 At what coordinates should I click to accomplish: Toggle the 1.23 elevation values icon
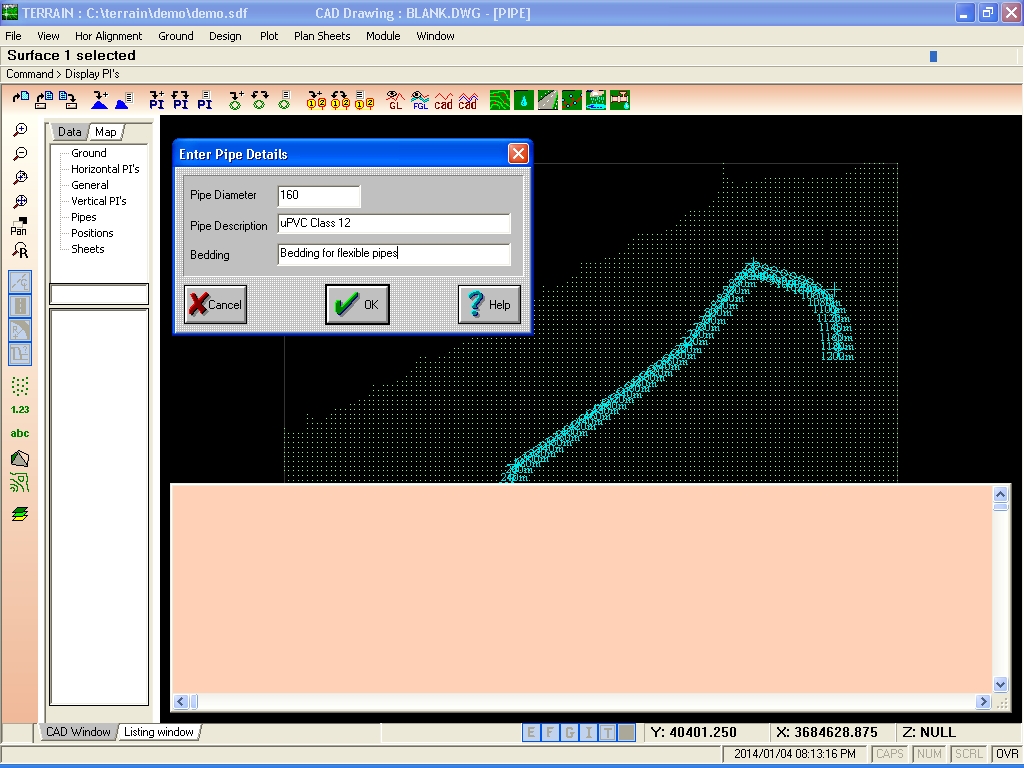(20, 409)
